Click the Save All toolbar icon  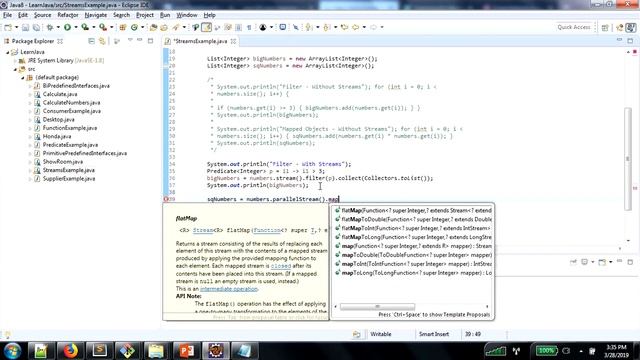coord(36,27)
